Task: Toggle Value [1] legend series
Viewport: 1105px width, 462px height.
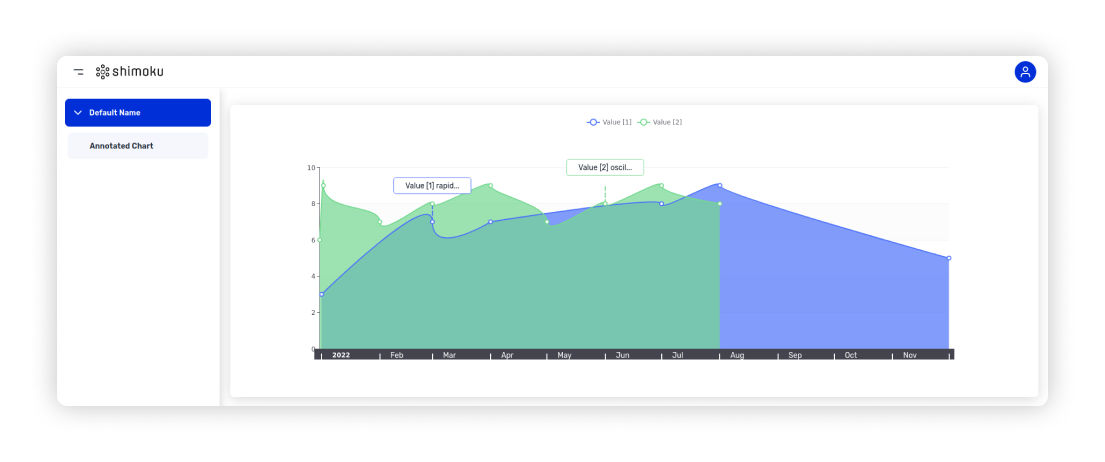Action: [x=609, y=122]
